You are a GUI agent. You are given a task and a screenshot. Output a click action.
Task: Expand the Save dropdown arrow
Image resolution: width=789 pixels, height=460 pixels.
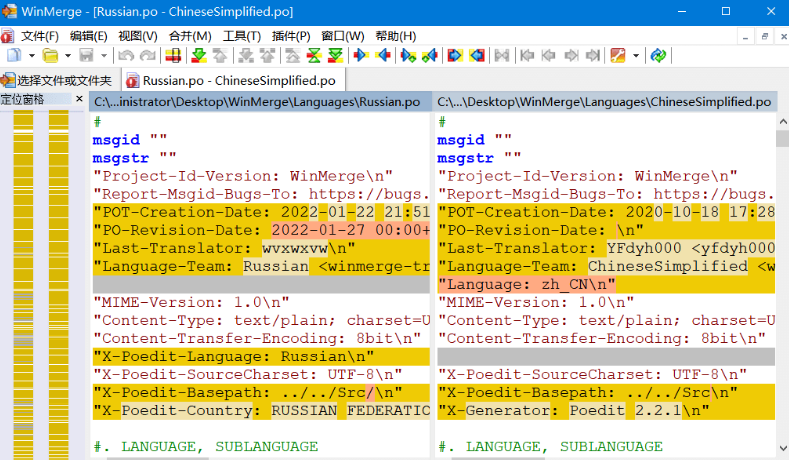click(104, 55)
